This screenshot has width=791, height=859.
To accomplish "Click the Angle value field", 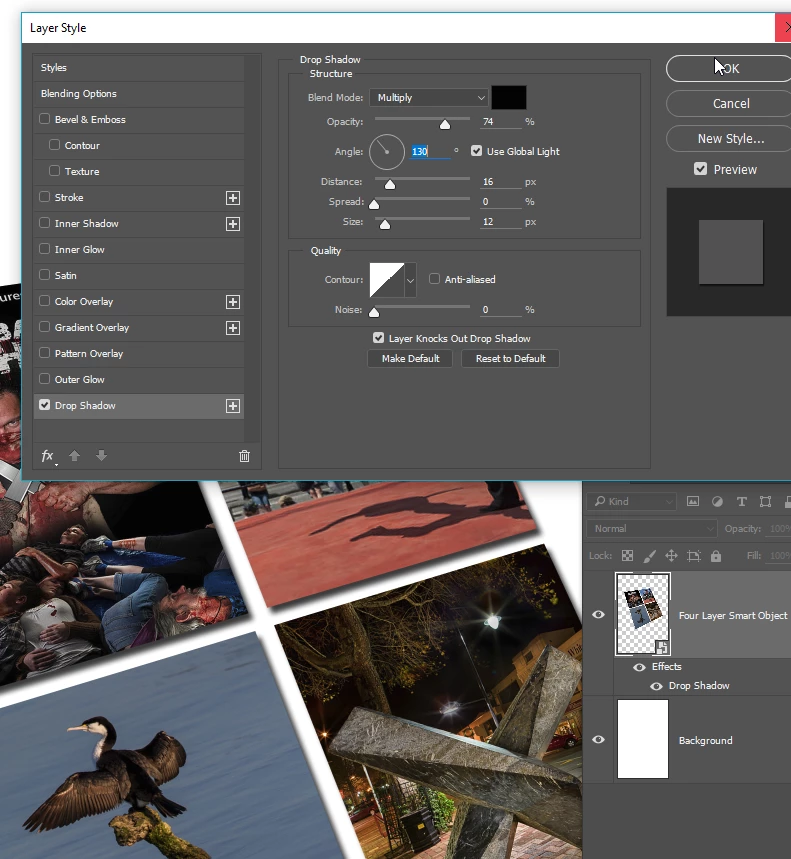I will pyautogui.click(x=431, y=151).
